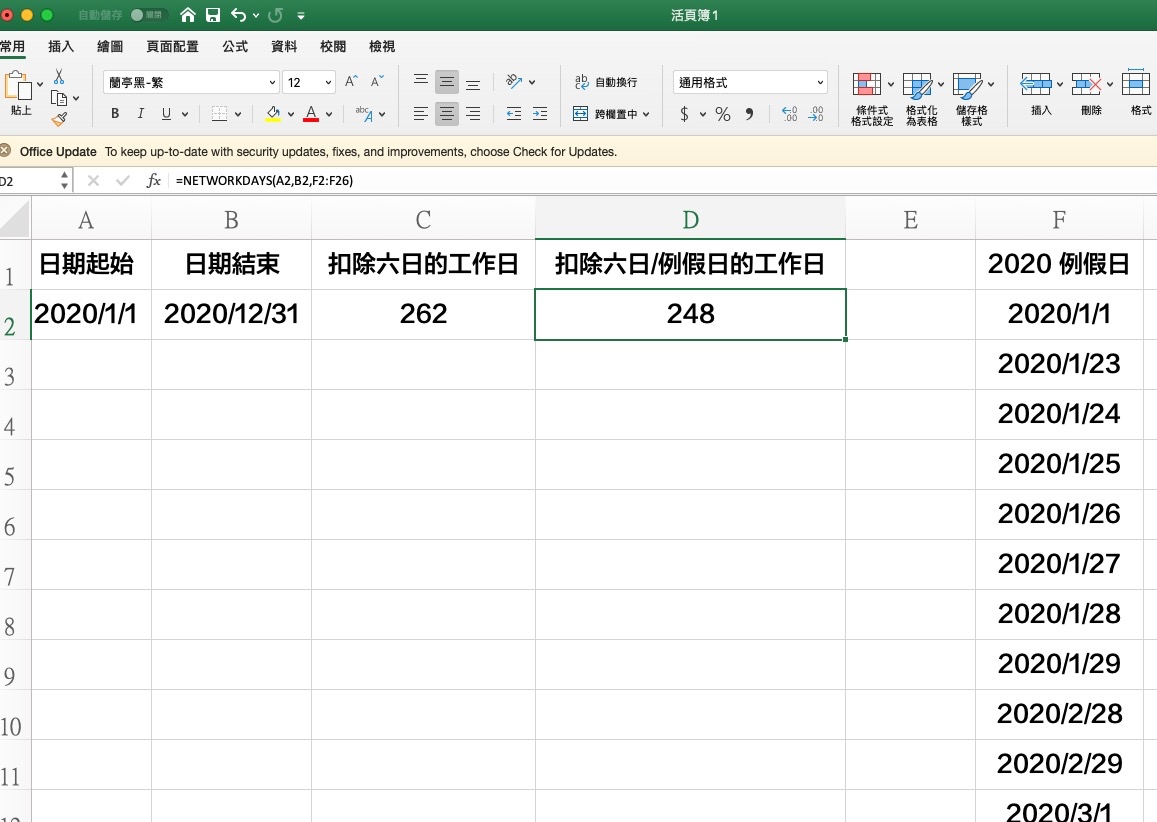Viewport: 1157px width, 822px height.
Task: Apply the yellow fill color swatch
Action: pyautogui.click(x=273, y=114)
